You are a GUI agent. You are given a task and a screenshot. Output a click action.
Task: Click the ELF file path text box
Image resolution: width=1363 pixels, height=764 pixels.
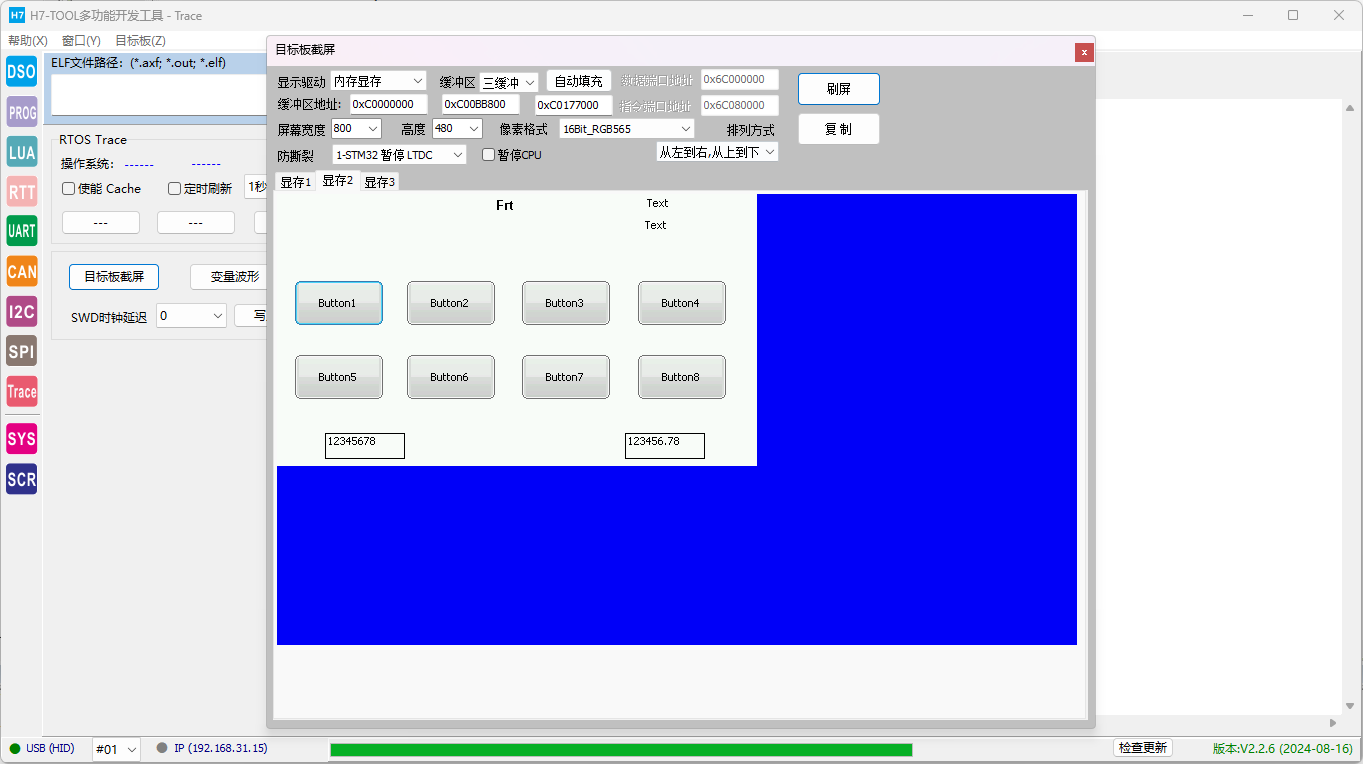[x=158, y=95]
